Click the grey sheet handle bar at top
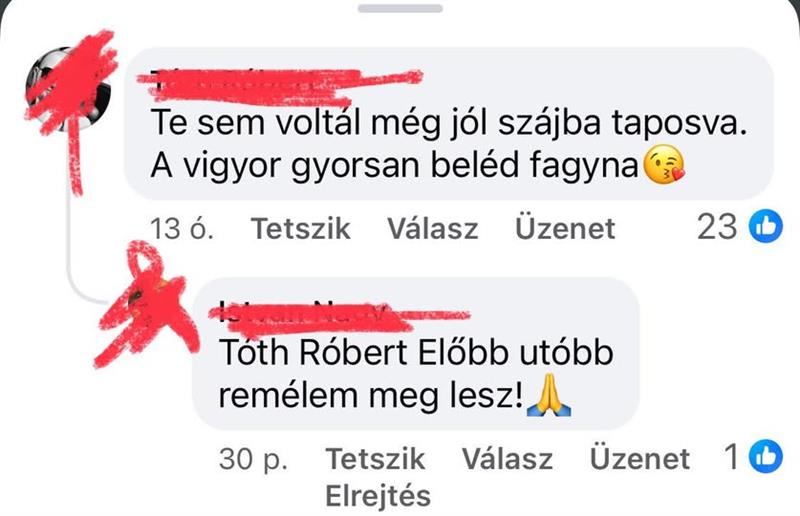This screenshot has height=516, width=800. 401,8
